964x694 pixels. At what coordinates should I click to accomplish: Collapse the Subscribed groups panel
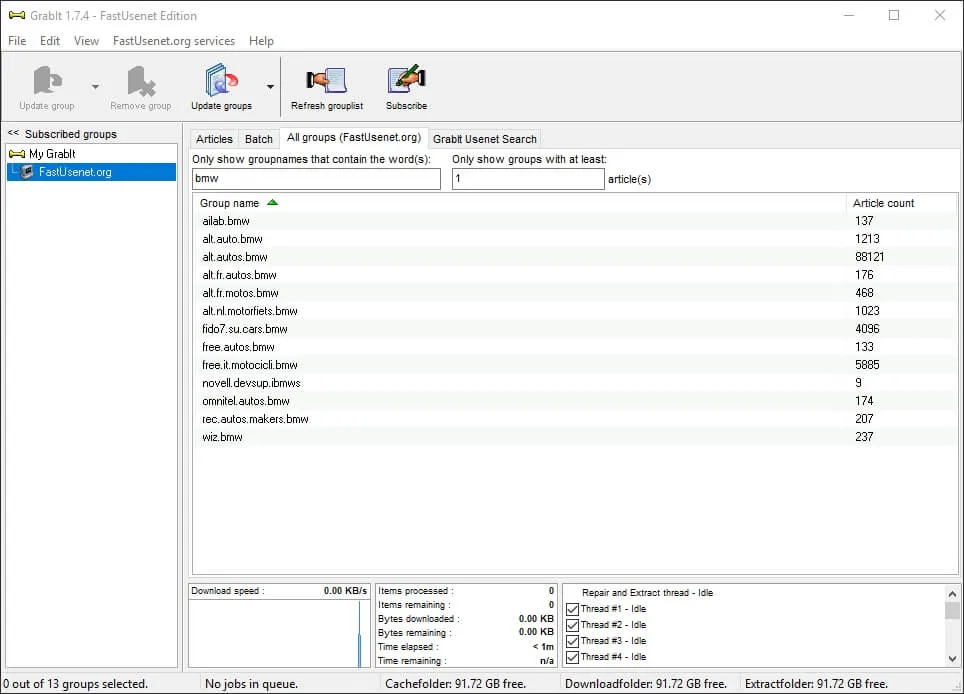13,133
